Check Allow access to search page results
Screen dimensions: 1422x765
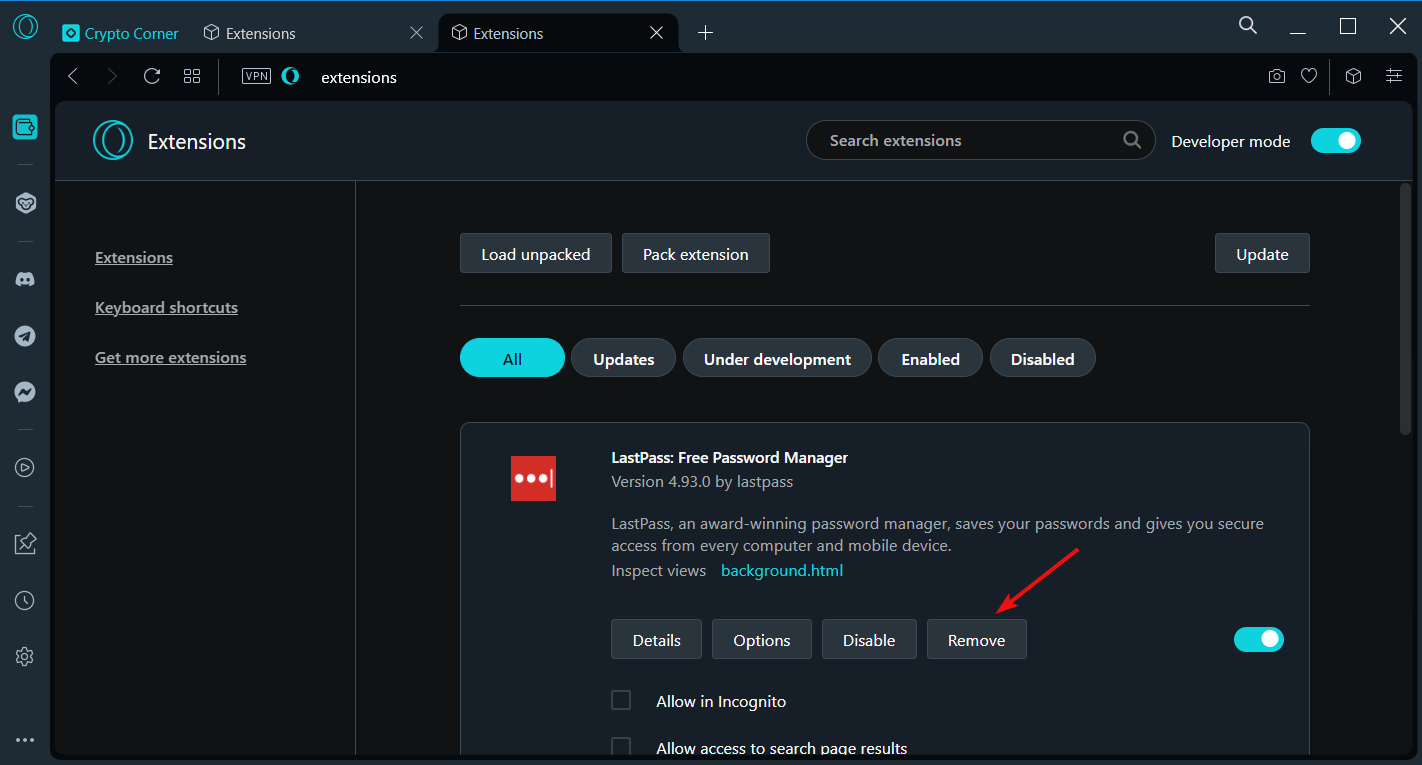coord(621,747)
